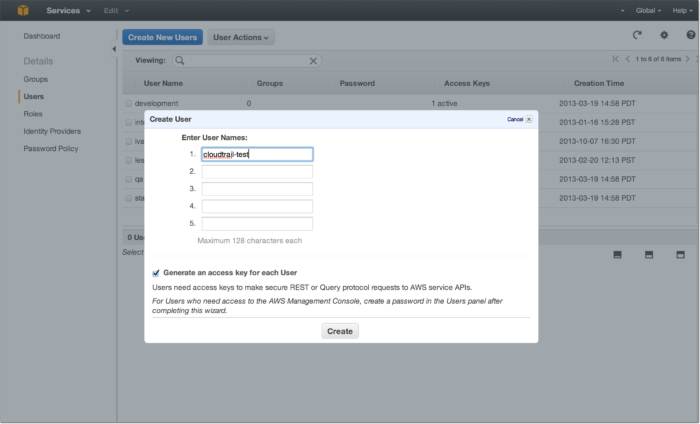Open the Global region dropdown
This screenshot has width=700, height=424.
point(650,10)
